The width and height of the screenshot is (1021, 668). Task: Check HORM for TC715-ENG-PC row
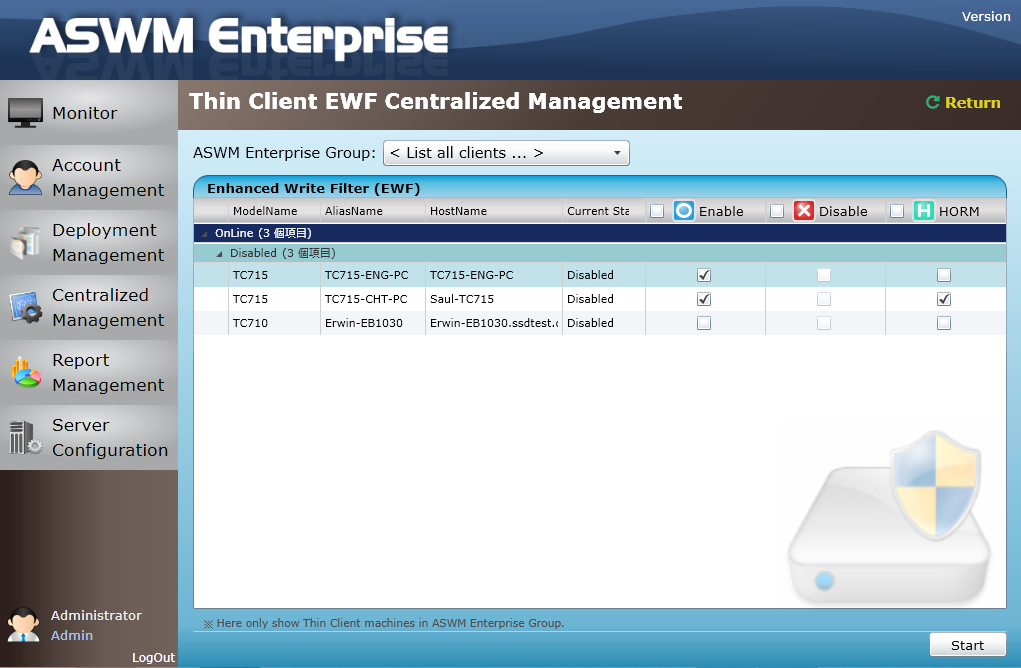[944, 275]
